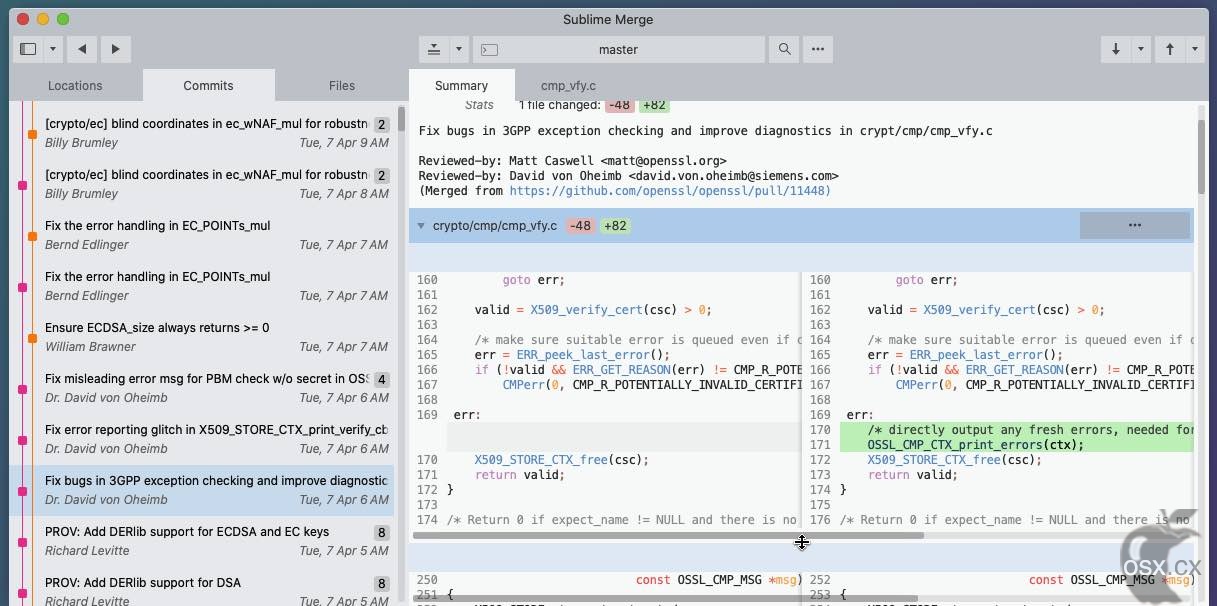
Task: Click the push up-arrow button
Action: click(x=1170, y=49)
